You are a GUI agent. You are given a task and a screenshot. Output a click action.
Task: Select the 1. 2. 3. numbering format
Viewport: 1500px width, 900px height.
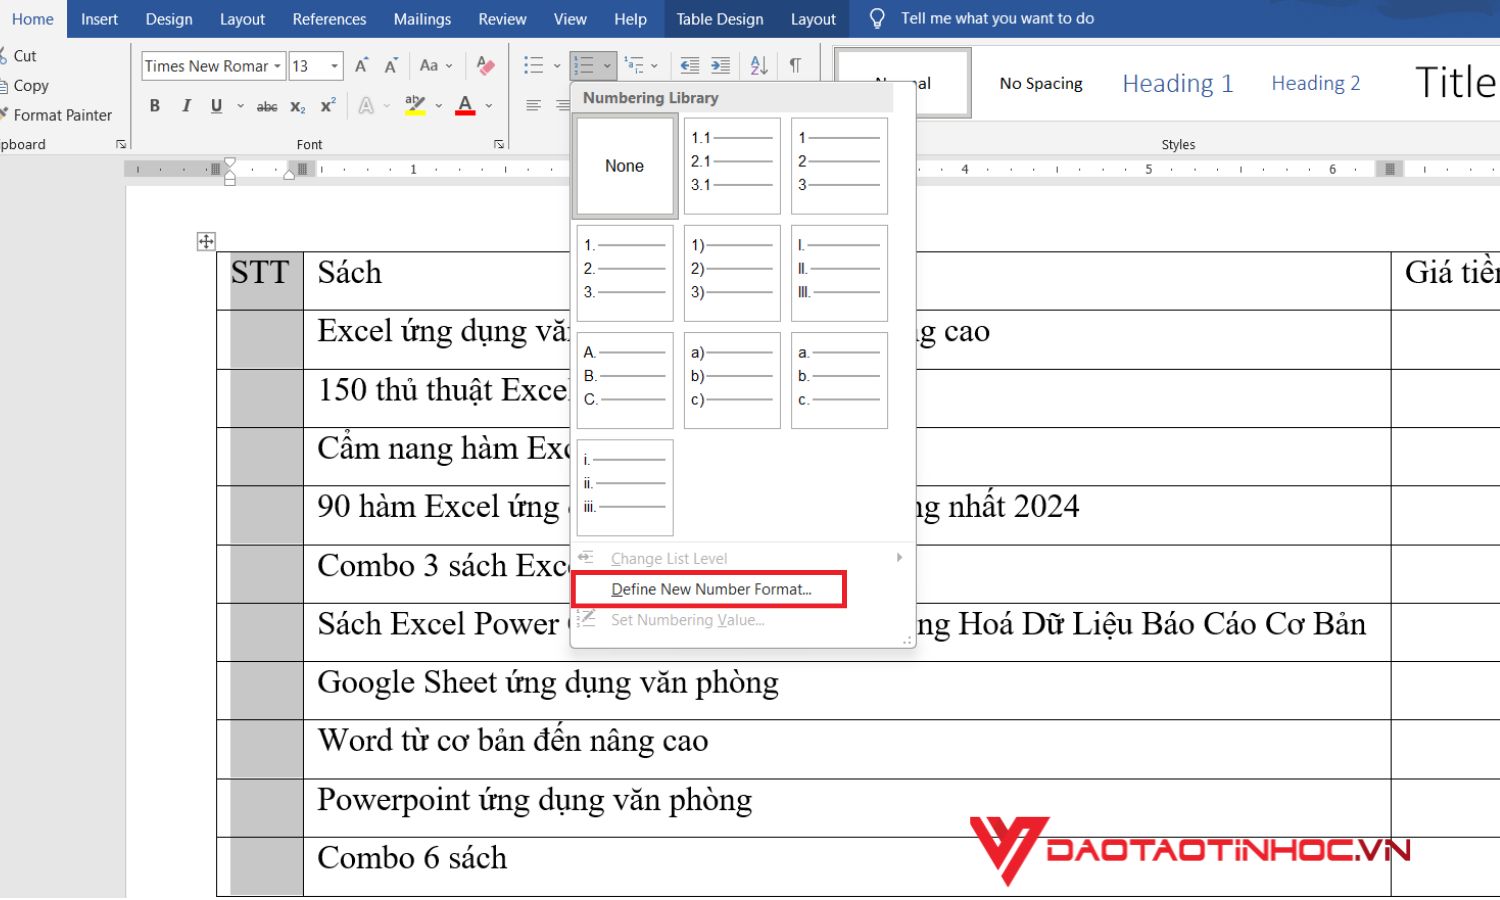pyautogui.click(x=625, y=273)
